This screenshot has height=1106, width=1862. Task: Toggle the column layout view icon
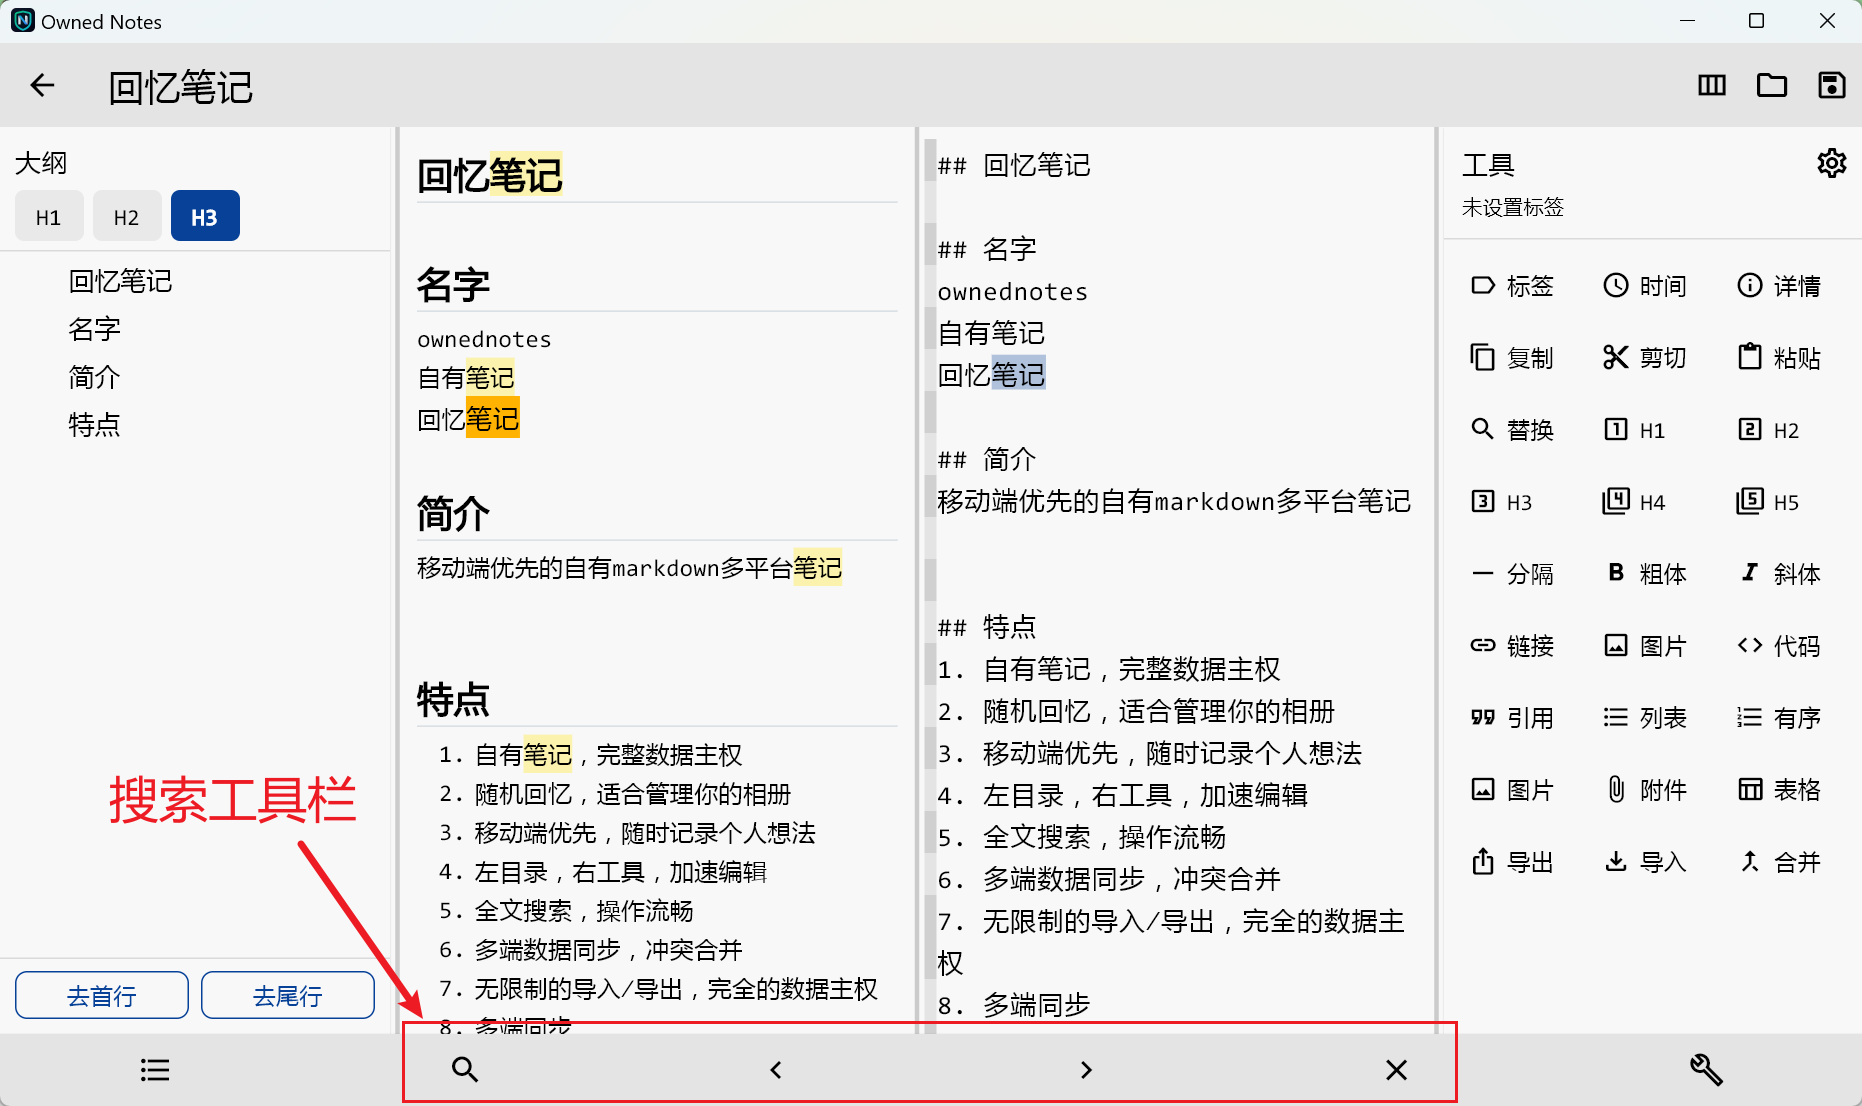[x=1712, y=86]
